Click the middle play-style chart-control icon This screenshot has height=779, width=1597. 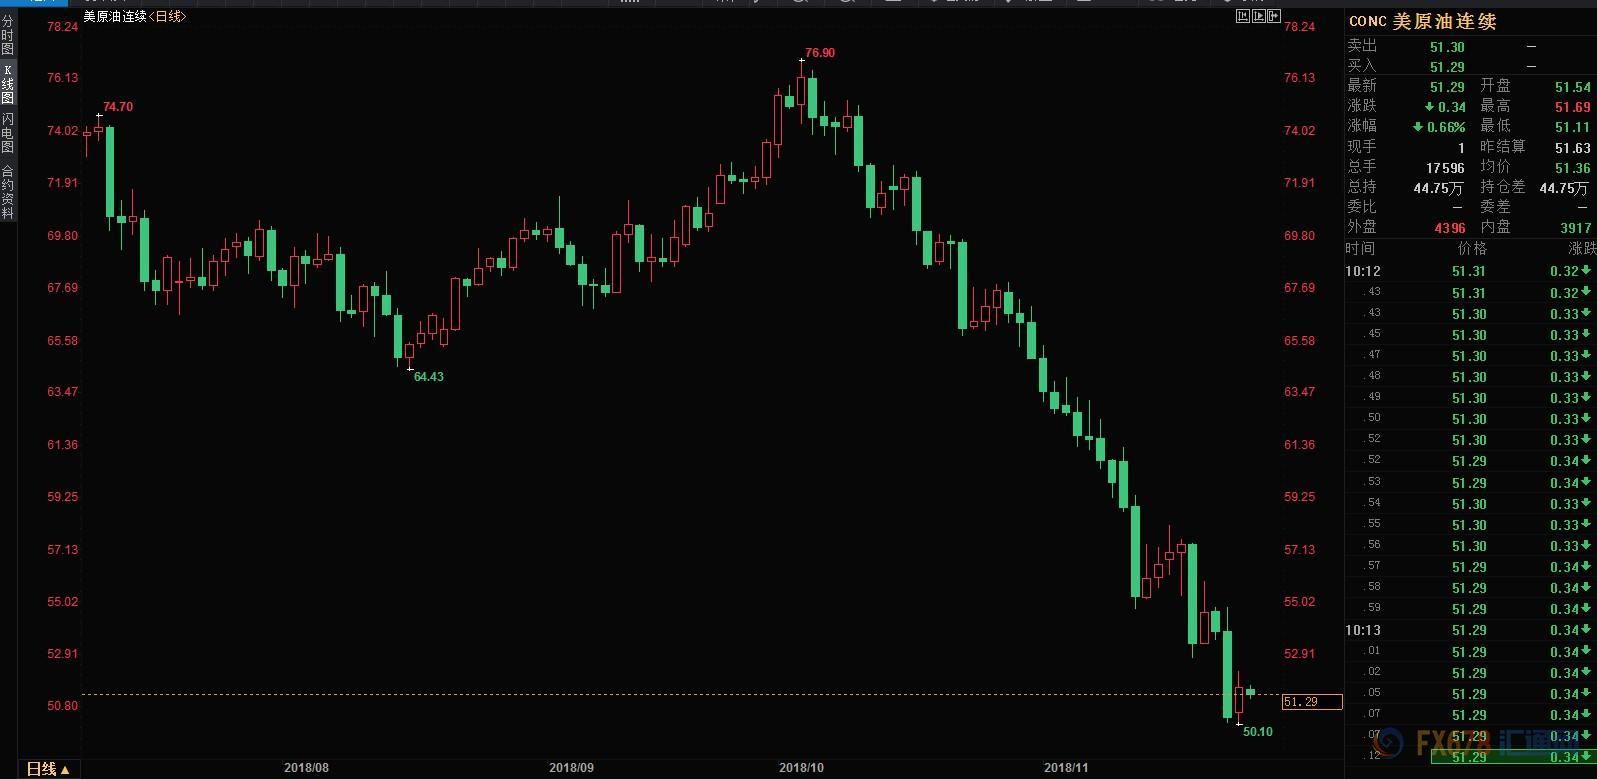1258,16
